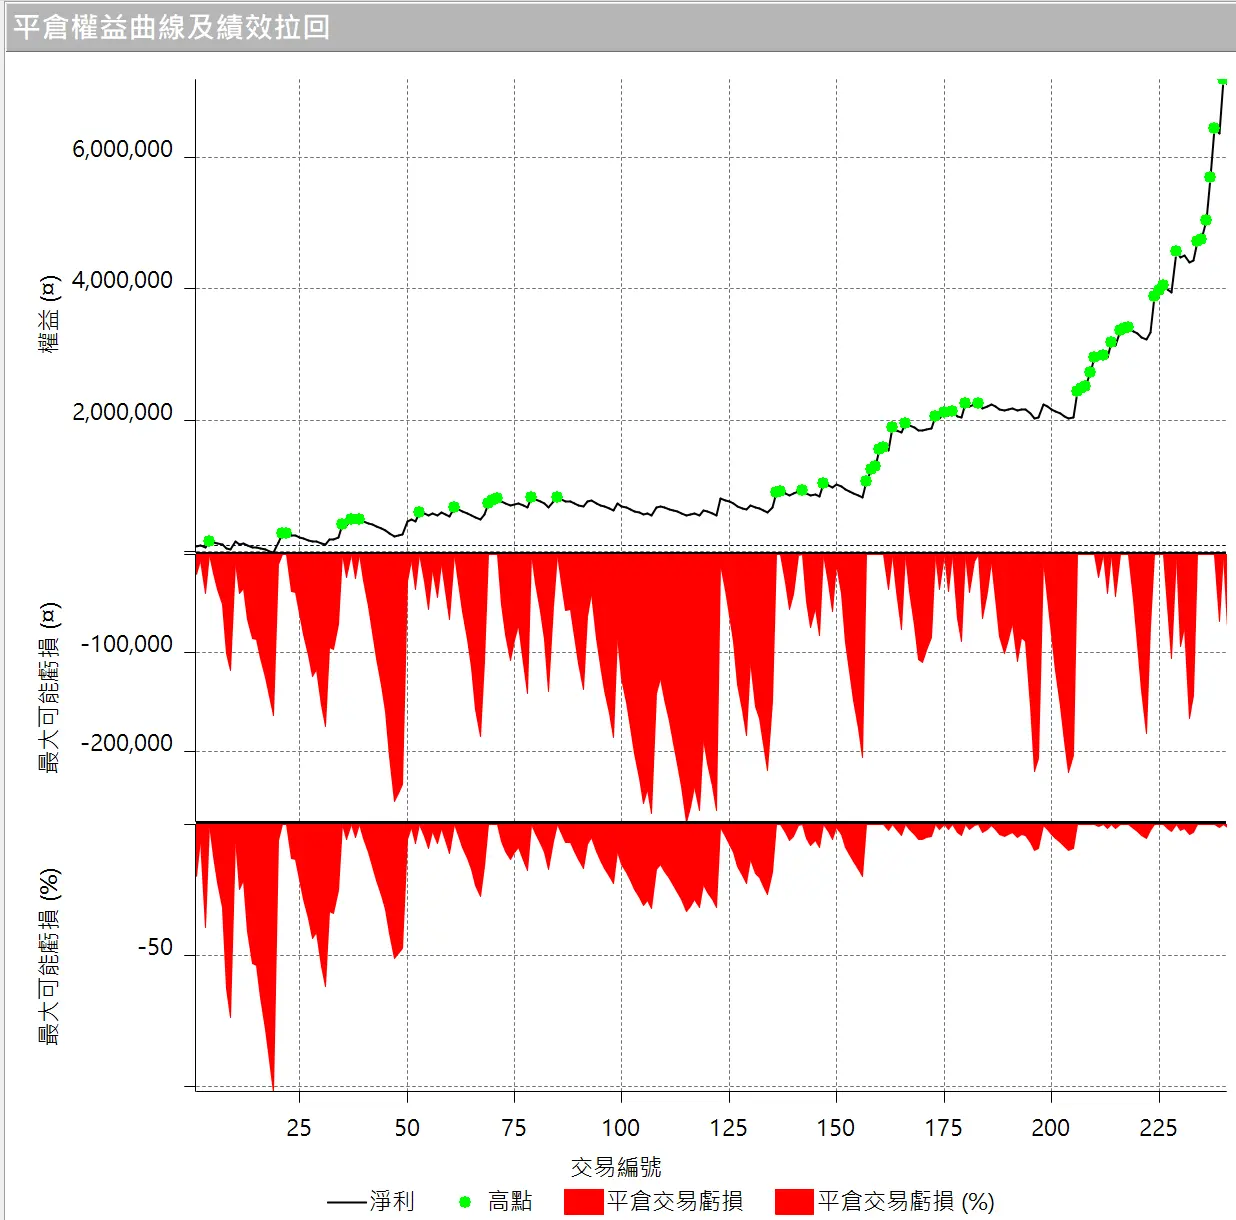Click the 平倉交易虧損 (%) legend label

pos(906,1201)
